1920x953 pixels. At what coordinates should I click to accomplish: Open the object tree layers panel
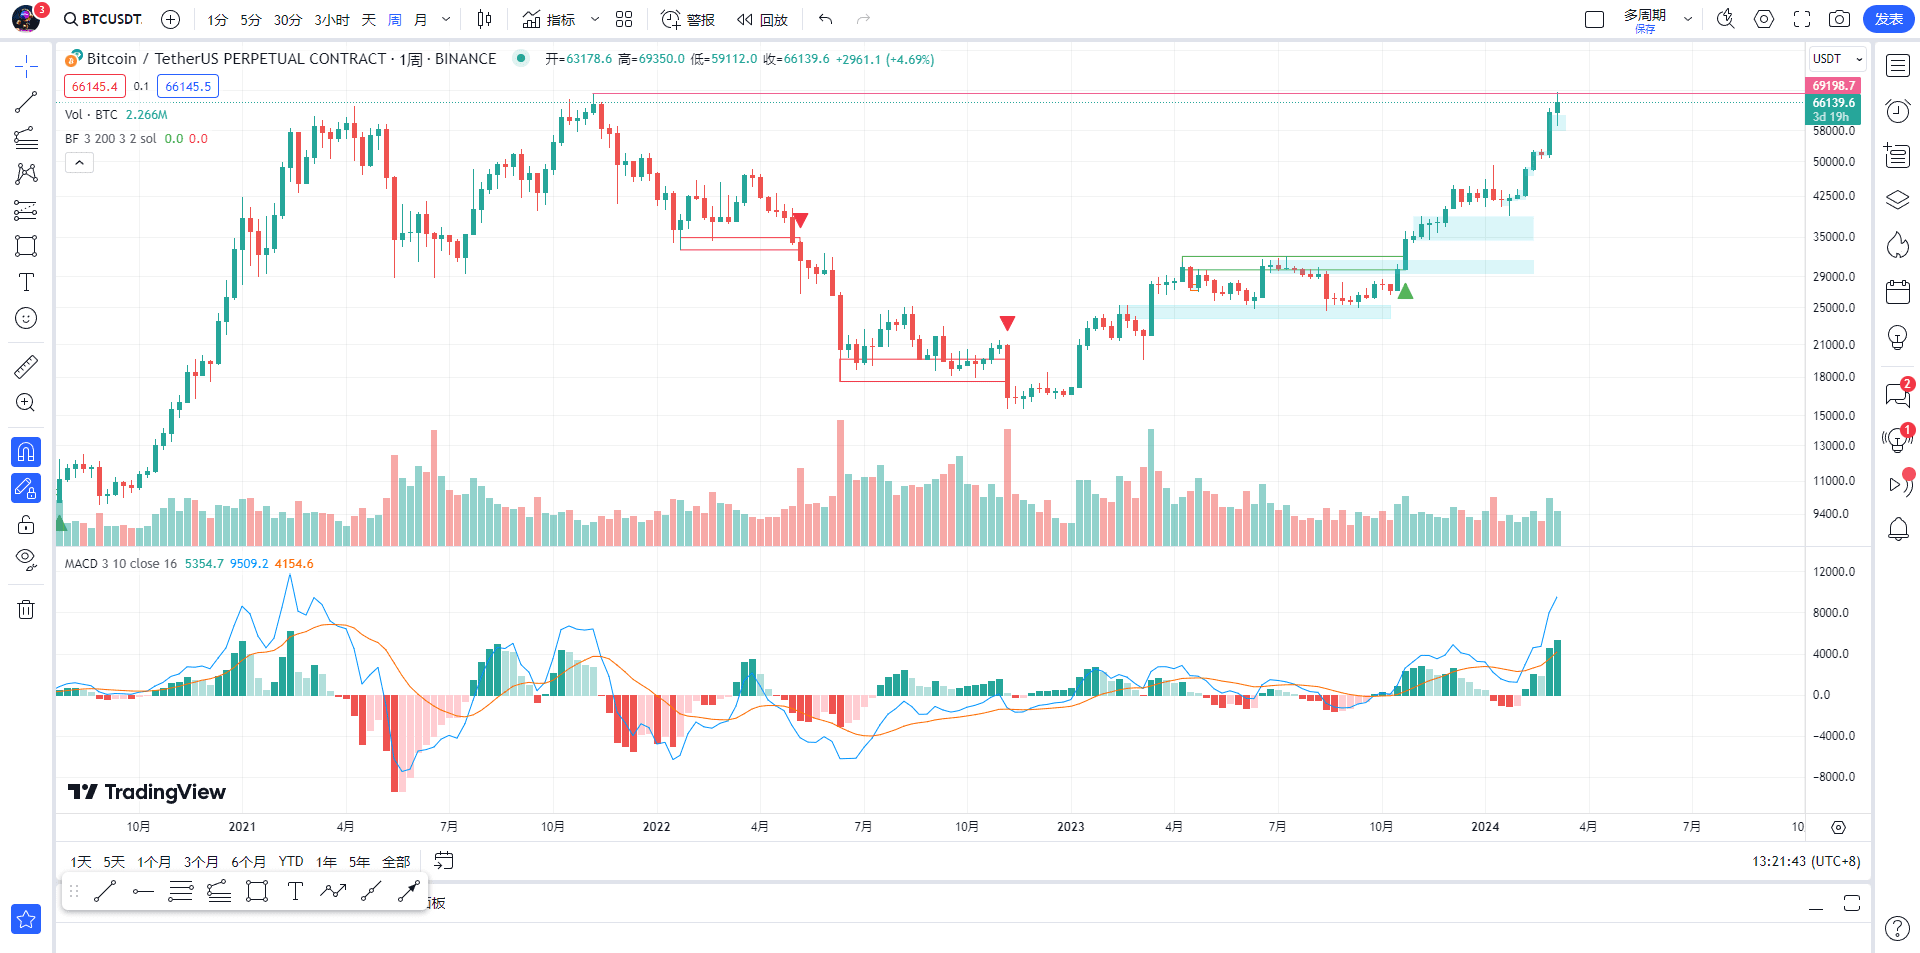click(1897, 200)
